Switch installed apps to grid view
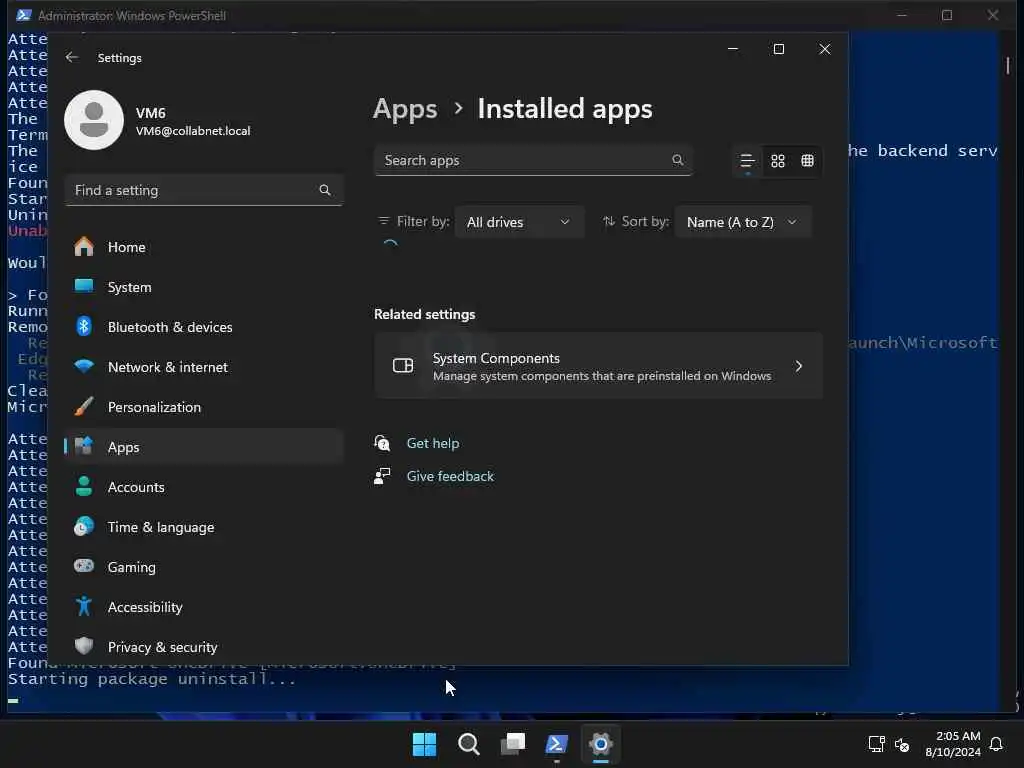This screenshot has width=1024, height=768. [x=777, y=161]
